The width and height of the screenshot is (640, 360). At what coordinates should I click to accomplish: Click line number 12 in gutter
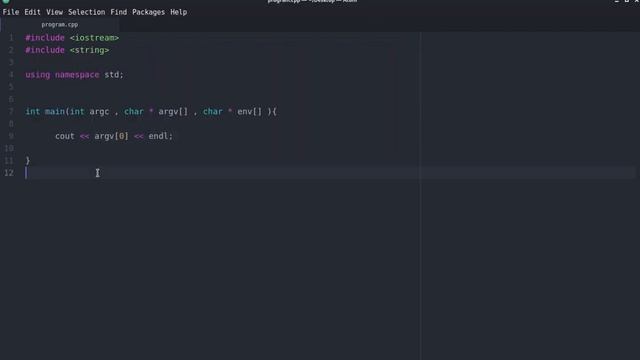tap(9, 173)
